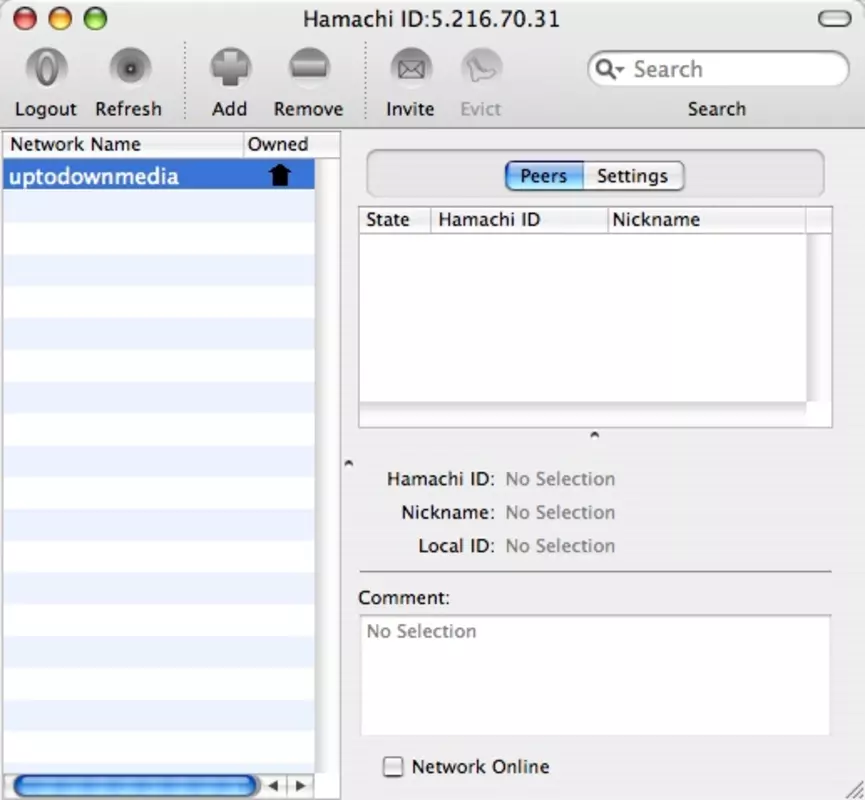Image resolution: width=865 pixels, height=800 pixels.
Task: Click the window resize grip corner
Action: coord(853,789)
